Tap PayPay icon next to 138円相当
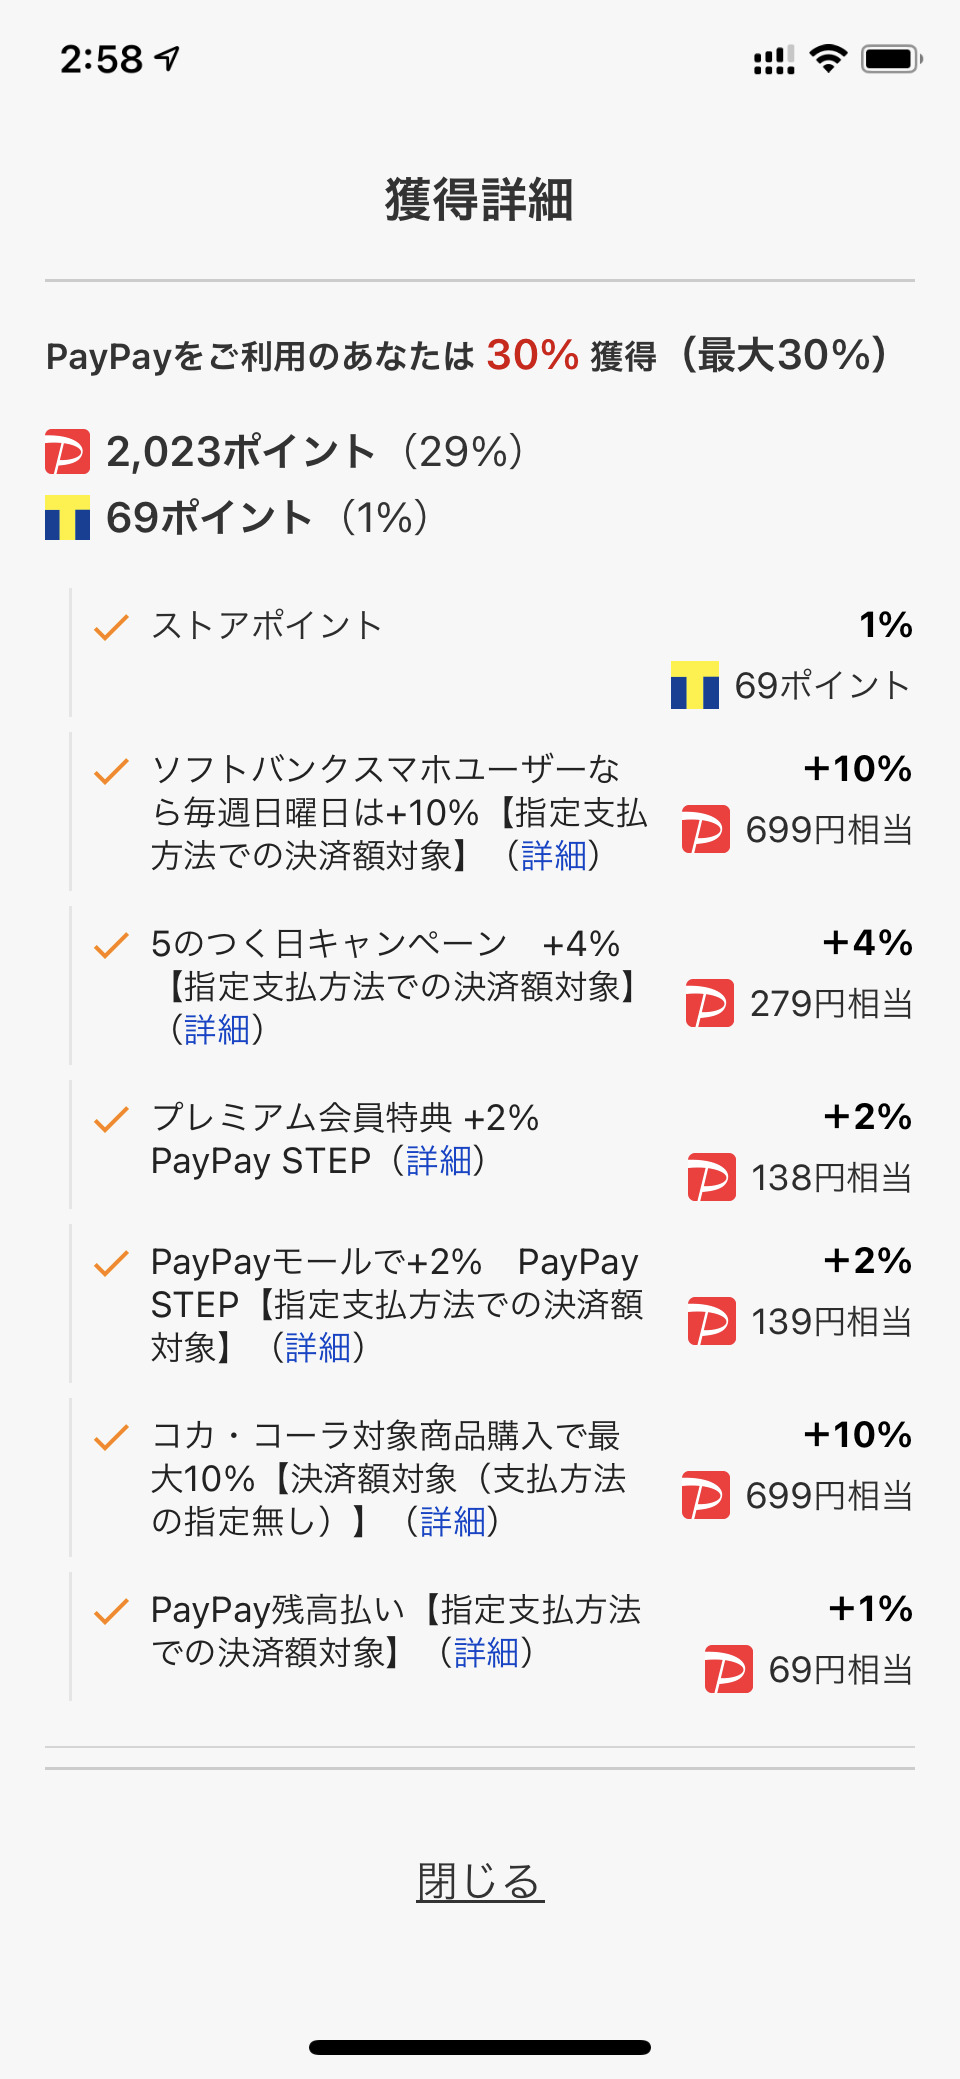Screen dimensions: 960x2079 (711, 1177)
